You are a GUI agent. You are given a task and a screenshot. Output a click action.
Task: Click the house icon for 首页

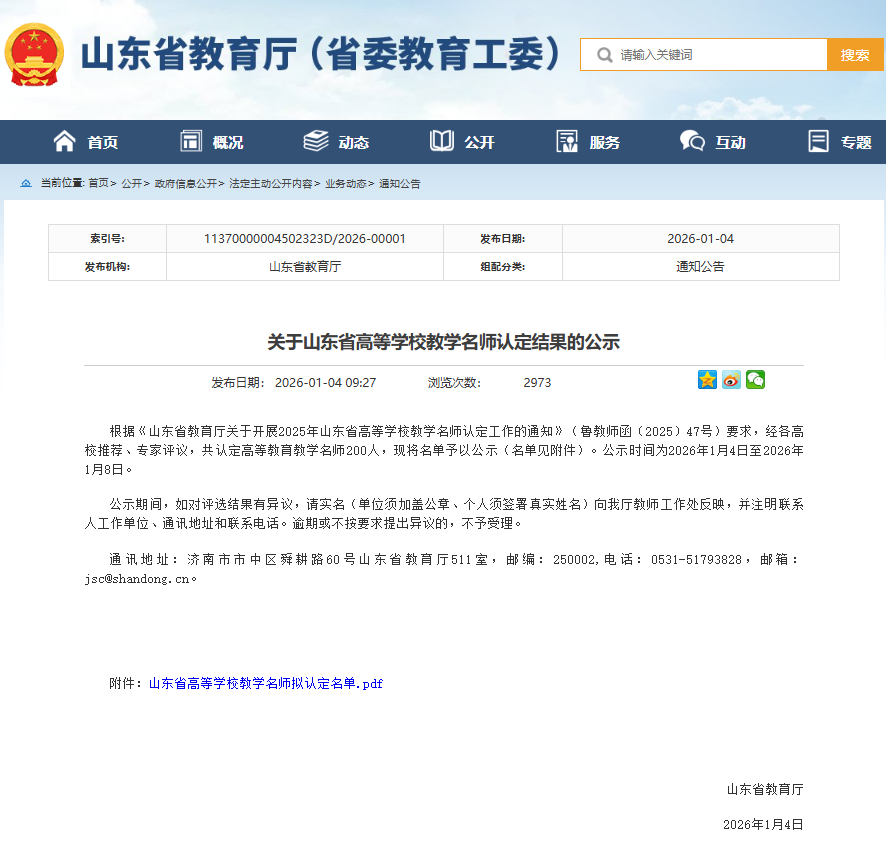65,142
